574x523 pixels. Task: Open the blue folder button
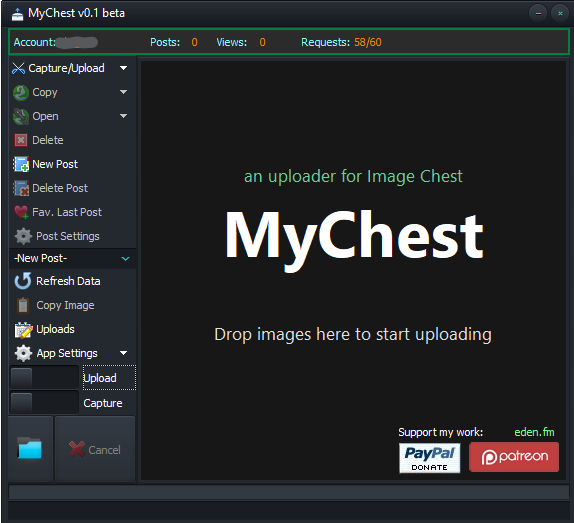[x=30, y=448]
